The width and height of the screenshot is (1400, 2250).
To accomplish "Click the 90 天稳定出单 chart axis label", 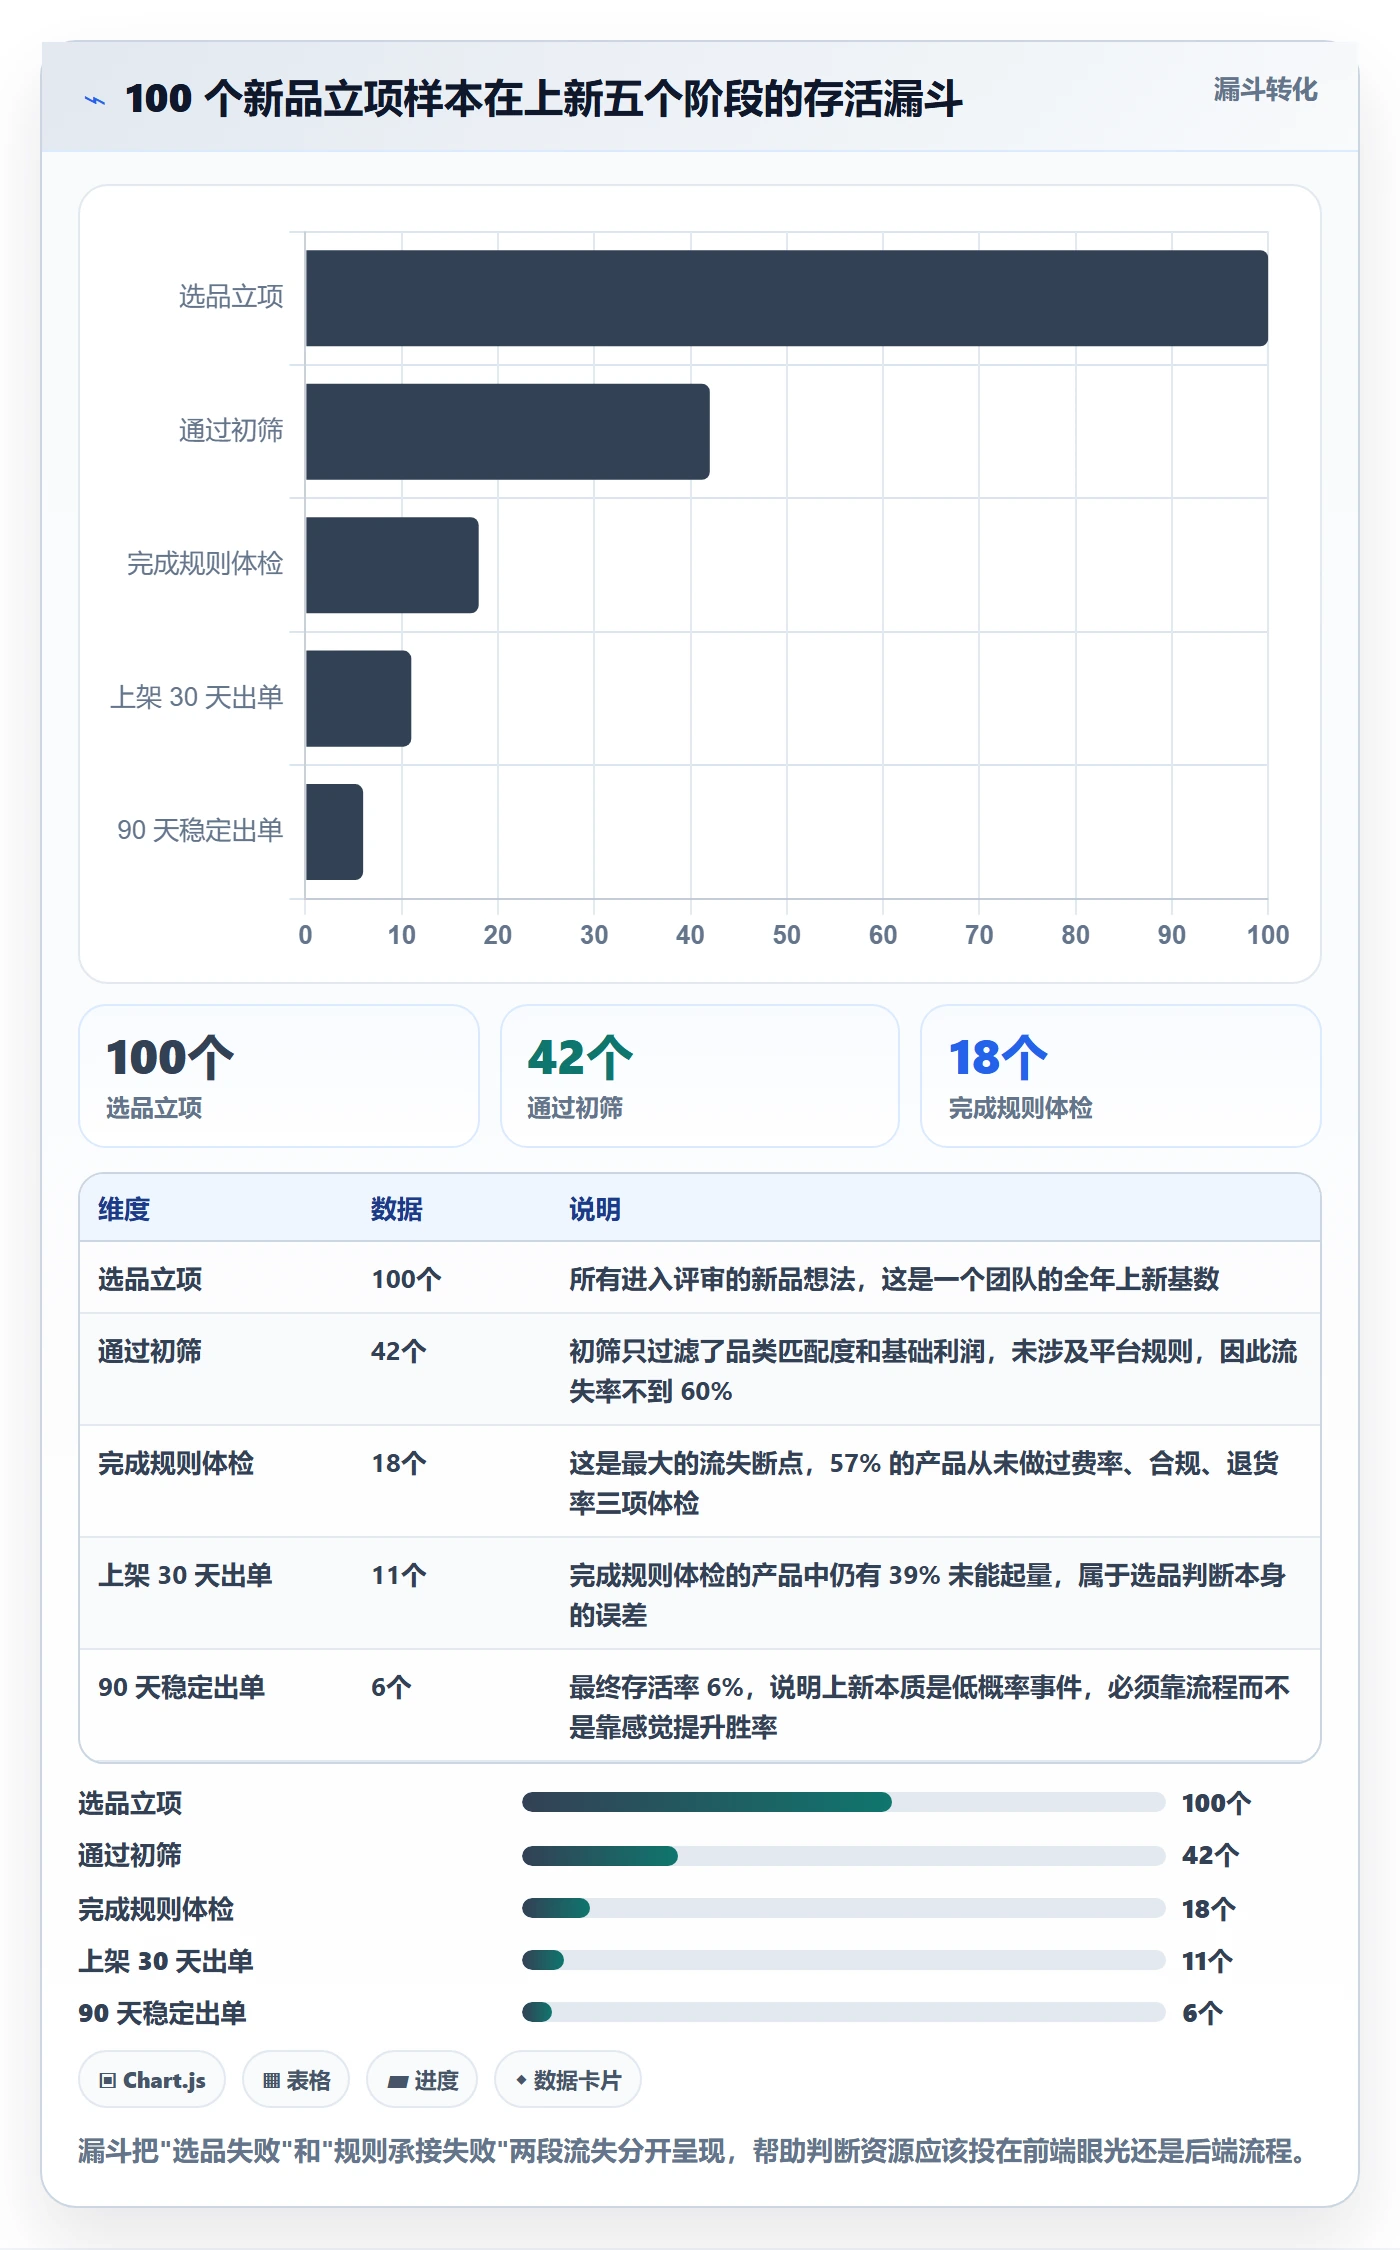I will click(200, 830).
